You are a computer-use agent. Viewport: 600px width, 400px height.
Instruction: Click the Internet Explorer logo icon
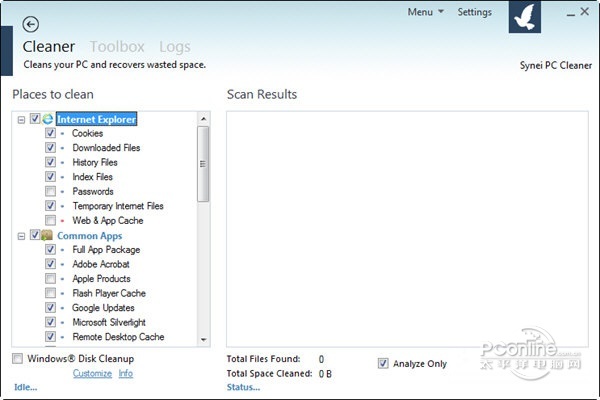(x=48, y=119)
